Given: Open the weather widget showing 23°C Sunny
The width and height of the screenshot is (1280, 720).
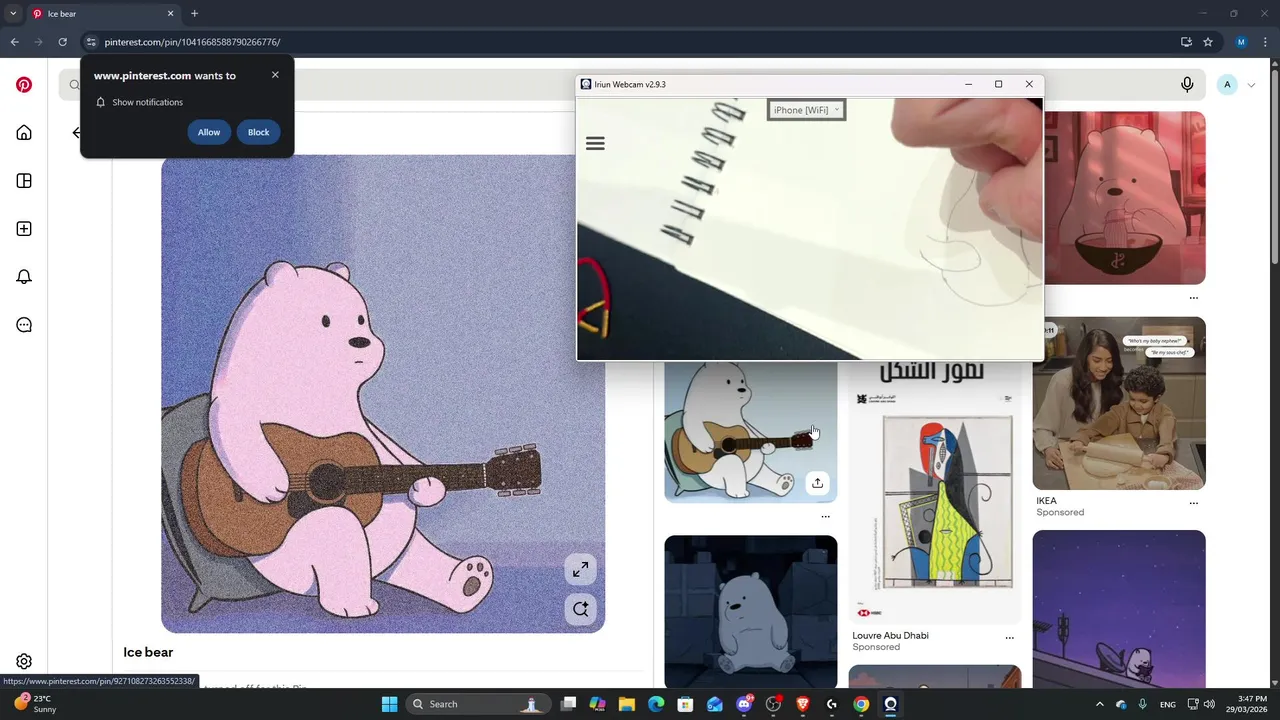Looking at the screenshot, I should 36,704.
